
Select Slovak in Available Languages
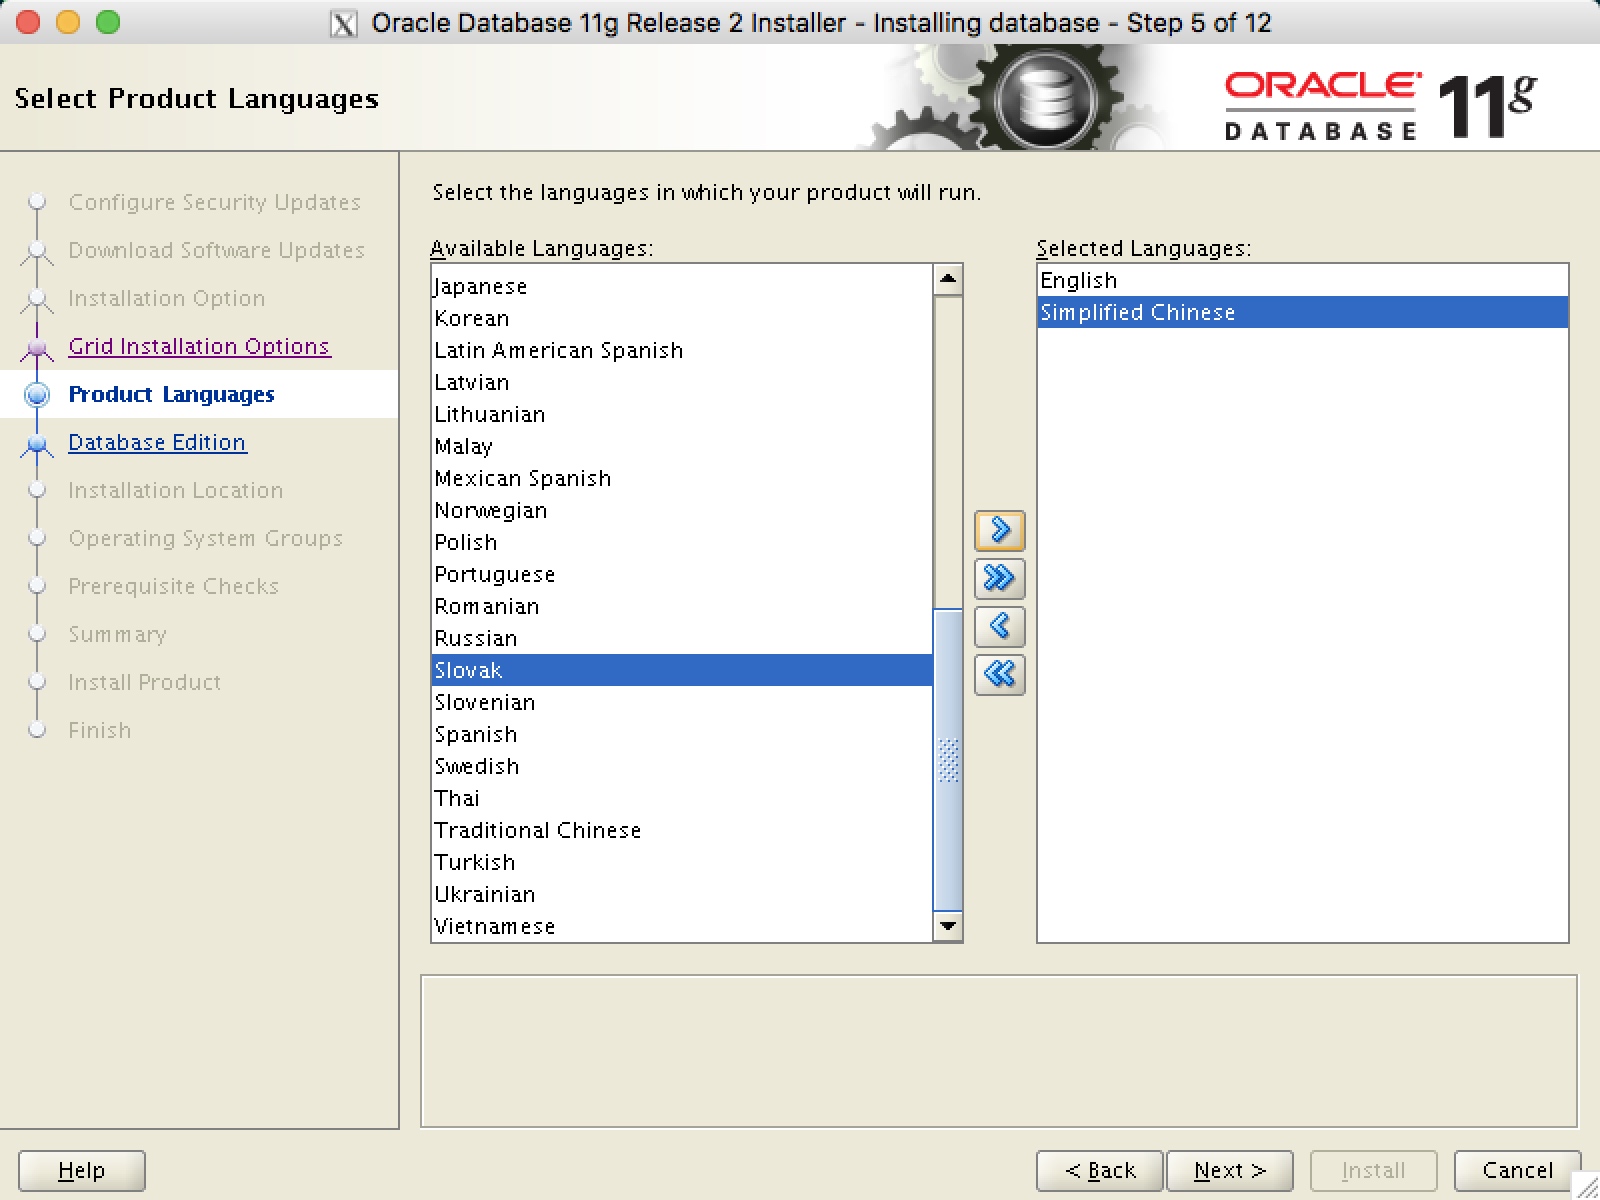600,670
